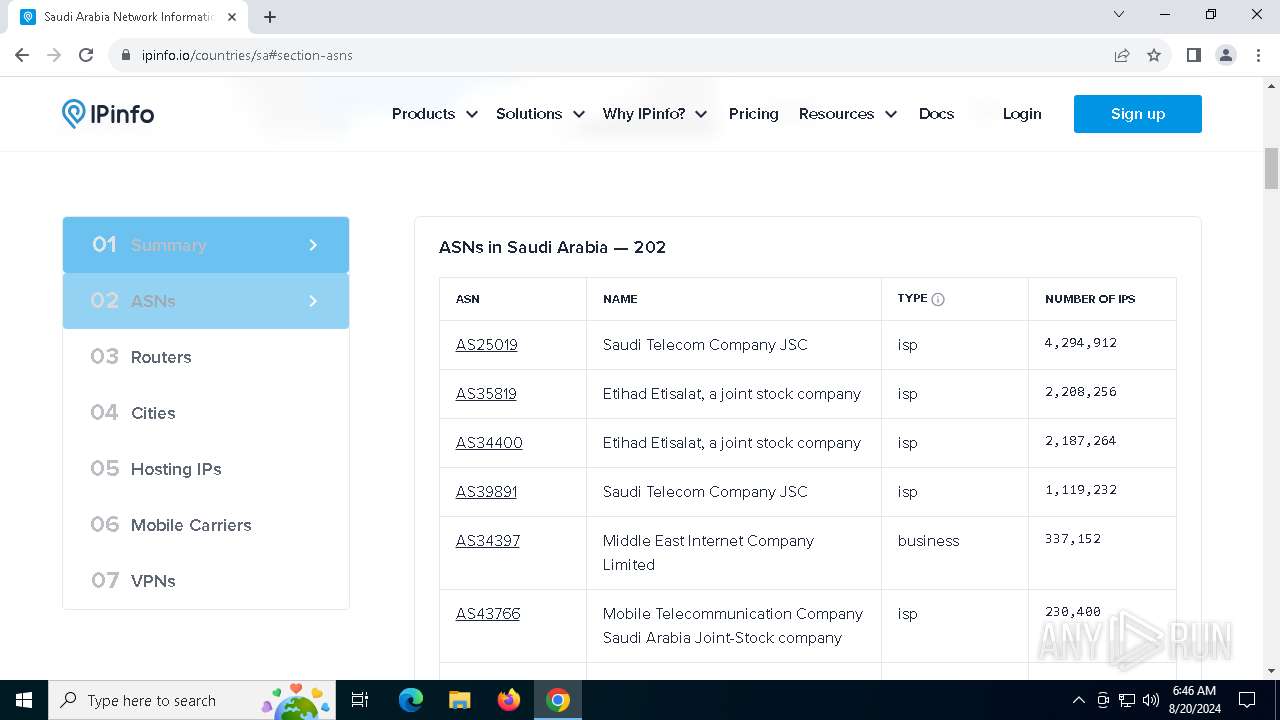This screenshot has width=1280, height=720.
Task: Select the 02 ASNs section
Action: click(206, 301)
